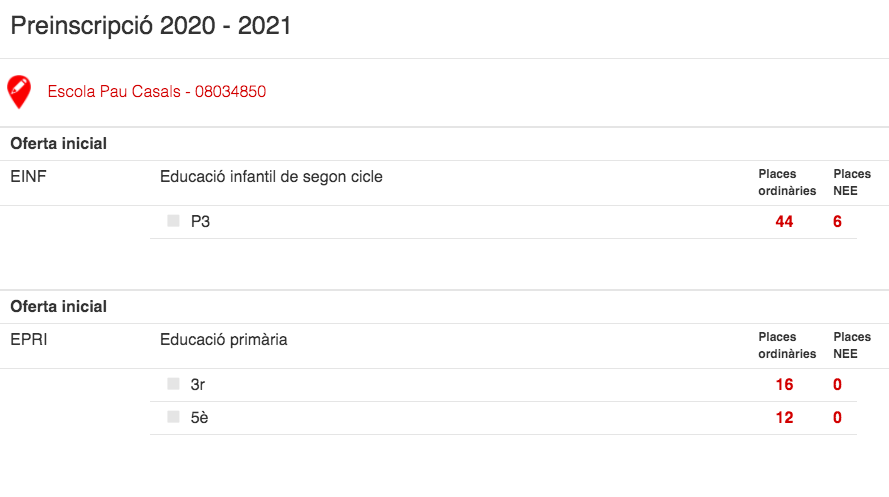Tick the P3 checkbox
Viewport: 889px width, 497px height.
pyautogui.click(x=174, y=221)
